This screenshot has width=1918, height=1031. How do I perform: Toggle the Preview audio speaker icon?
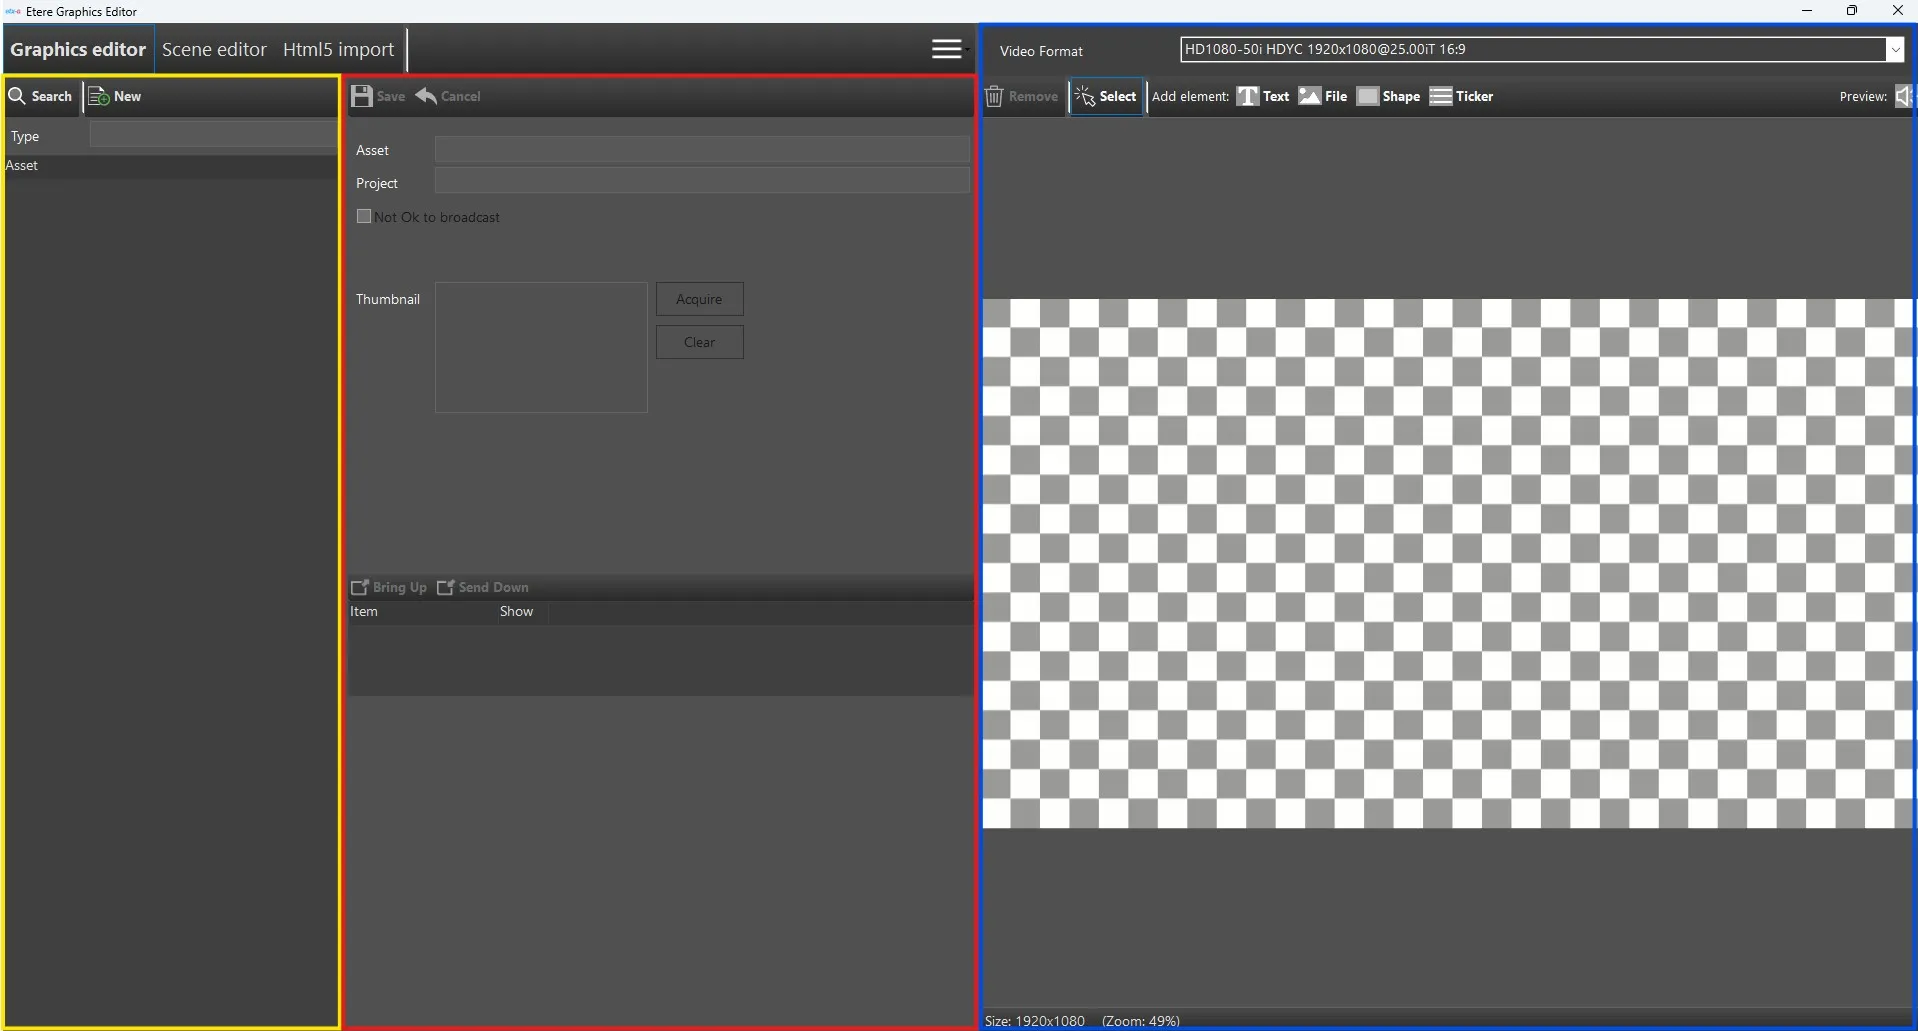(x=1903, y=96)
